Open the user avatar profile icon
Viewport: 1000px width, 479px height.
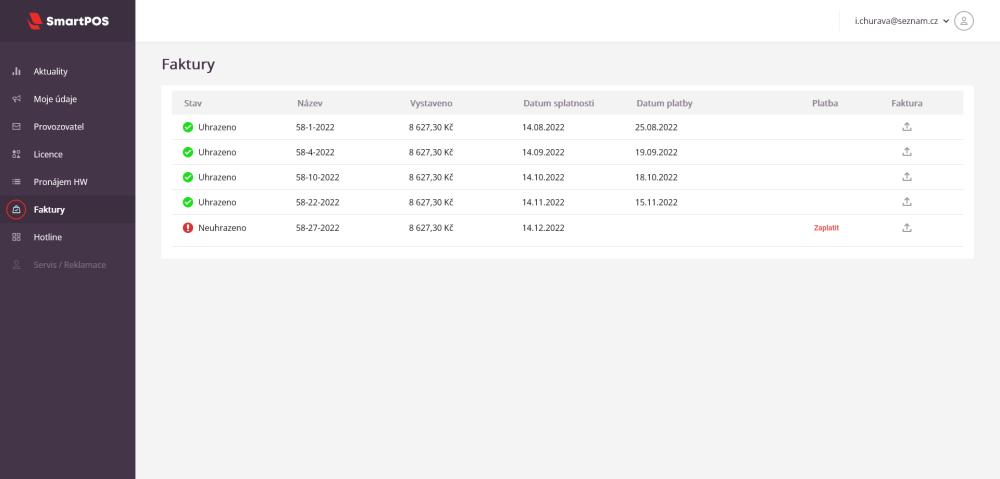pos(964,21)
